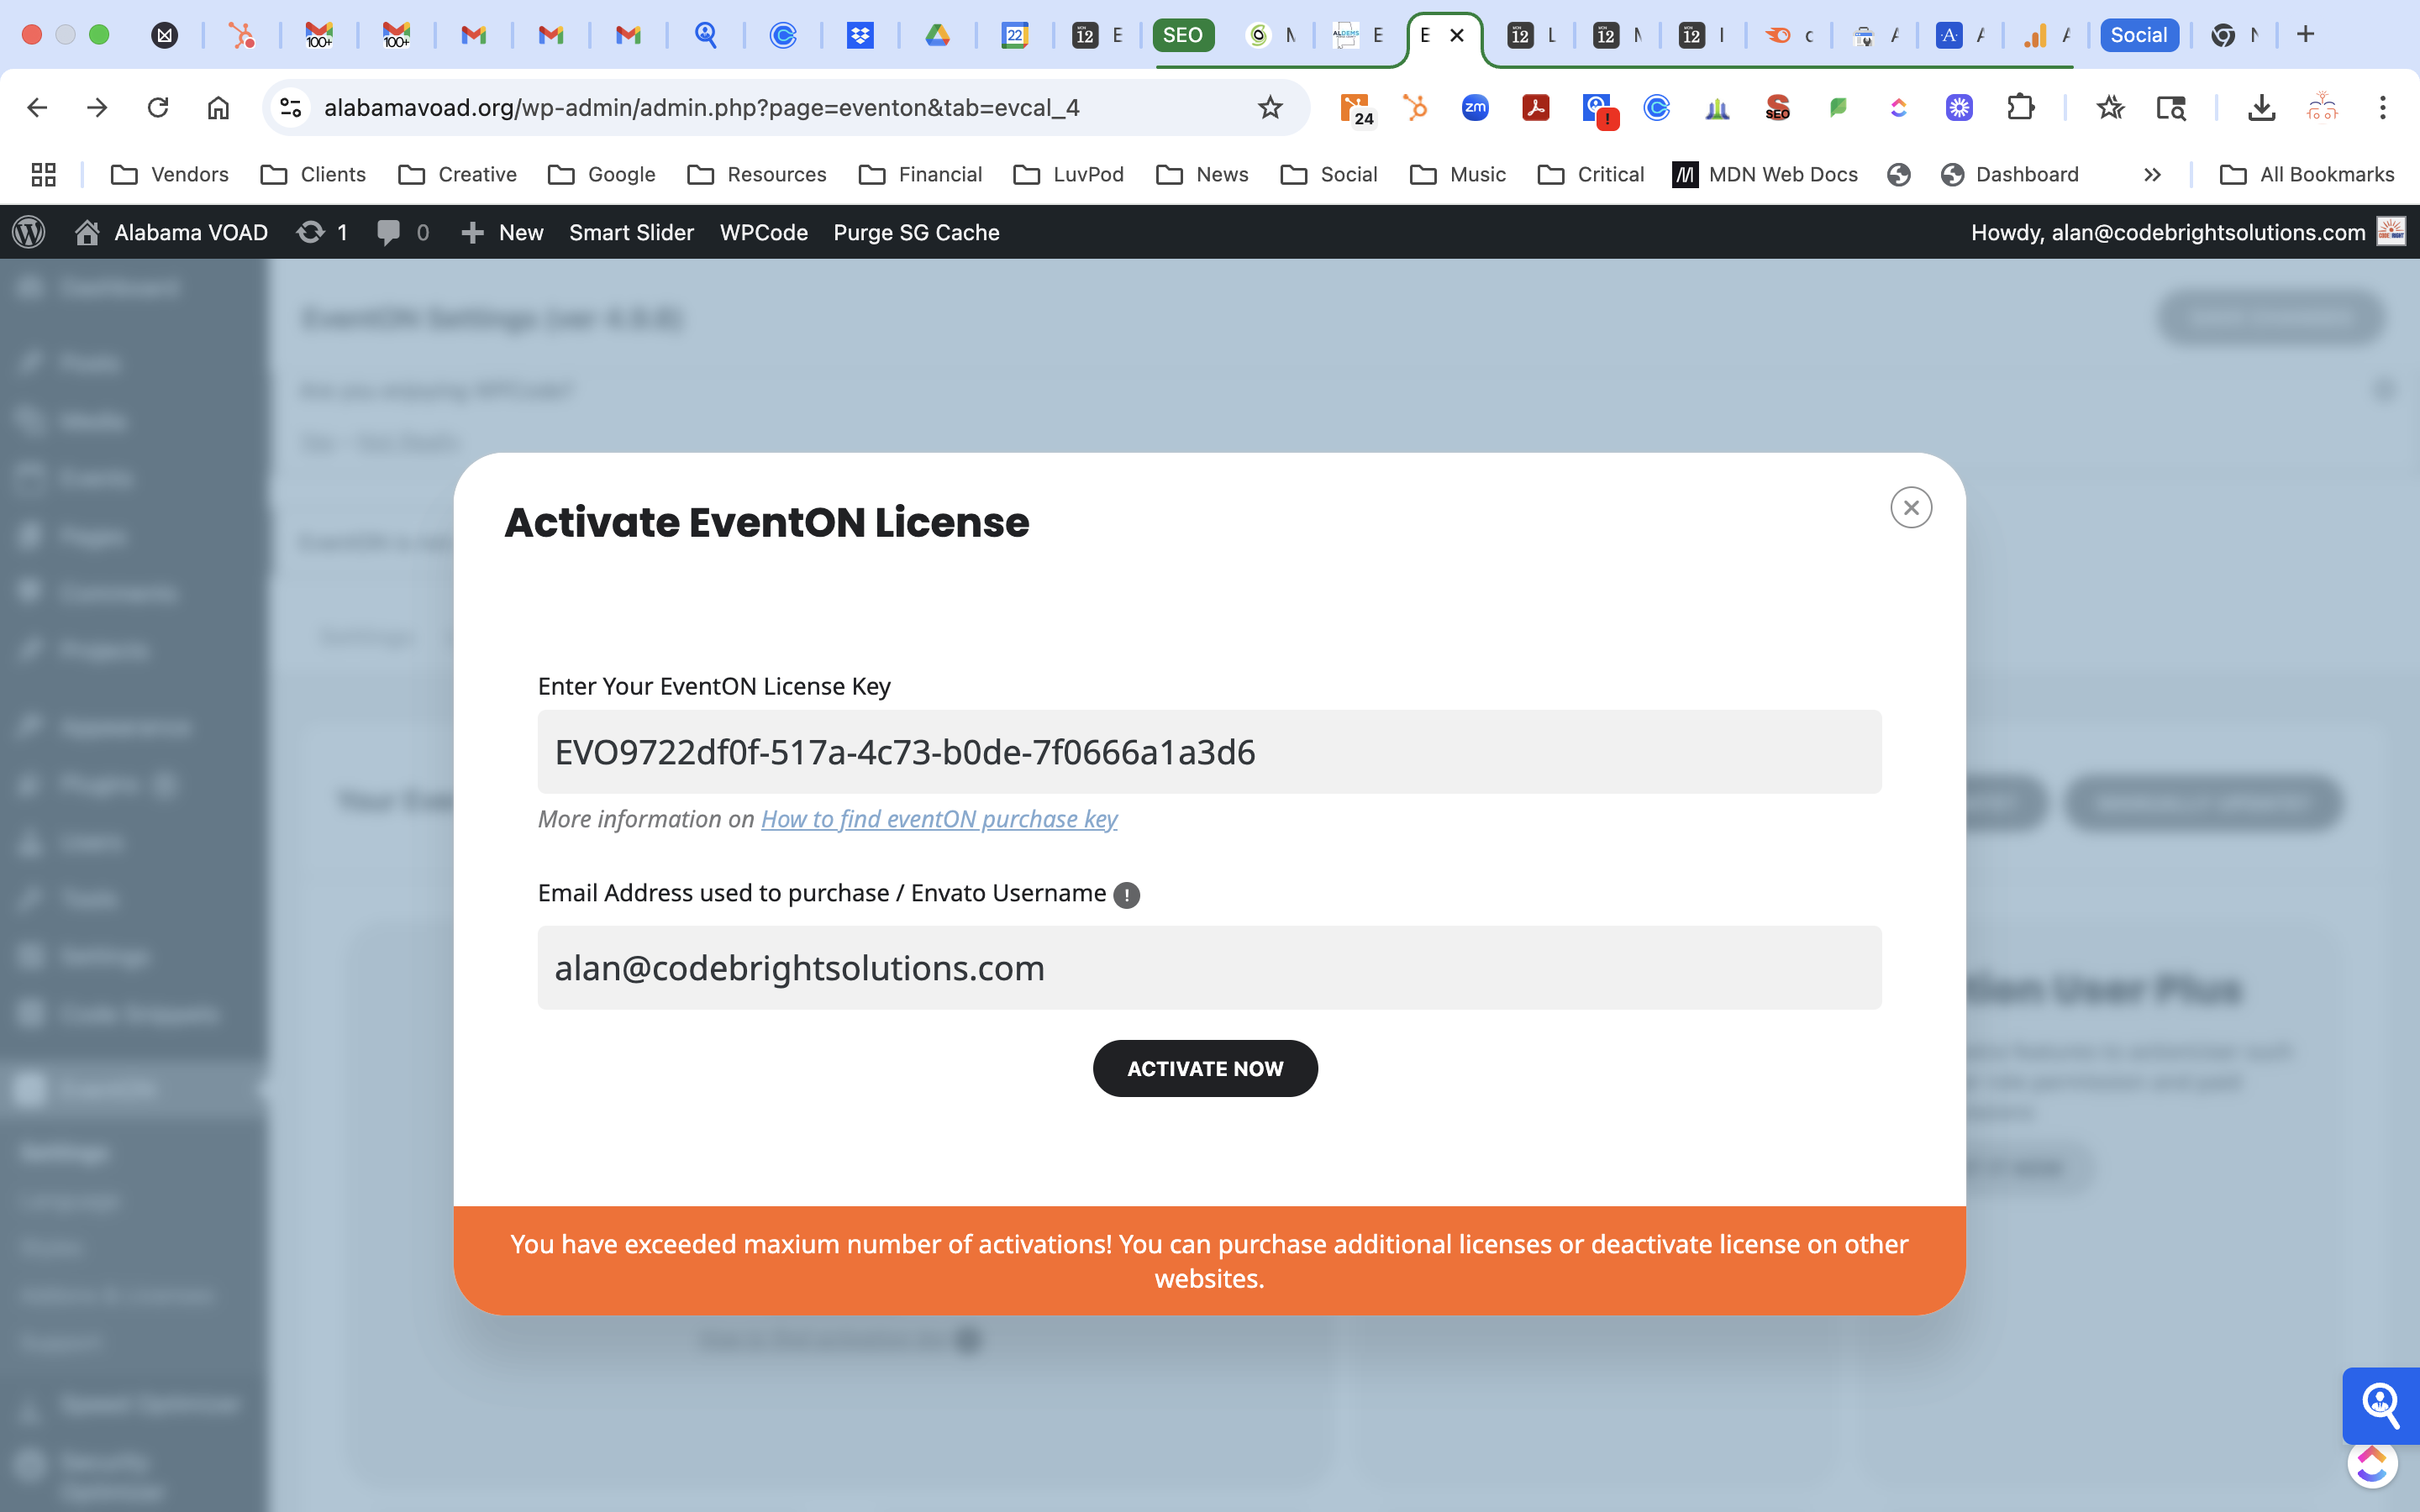
Task: Open the News bookmark folder
Action: click(x=1202, y=175)
